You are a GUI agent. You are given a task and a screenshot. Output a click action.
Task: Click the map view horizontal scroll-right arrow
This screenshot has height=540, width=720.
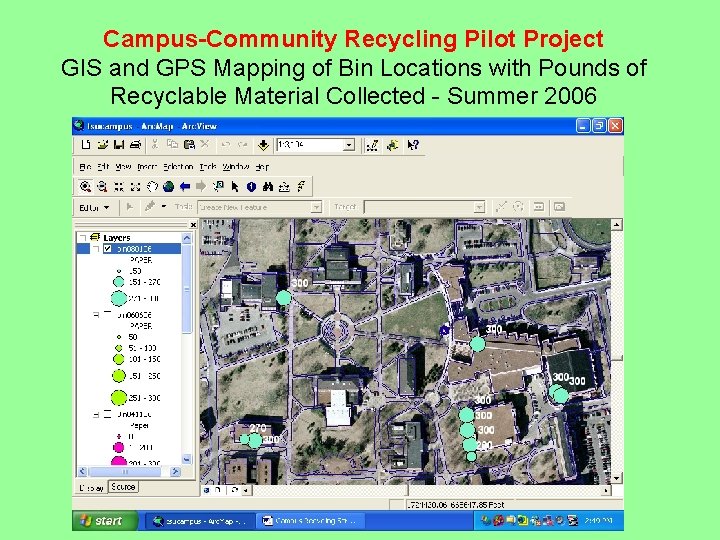606,490
